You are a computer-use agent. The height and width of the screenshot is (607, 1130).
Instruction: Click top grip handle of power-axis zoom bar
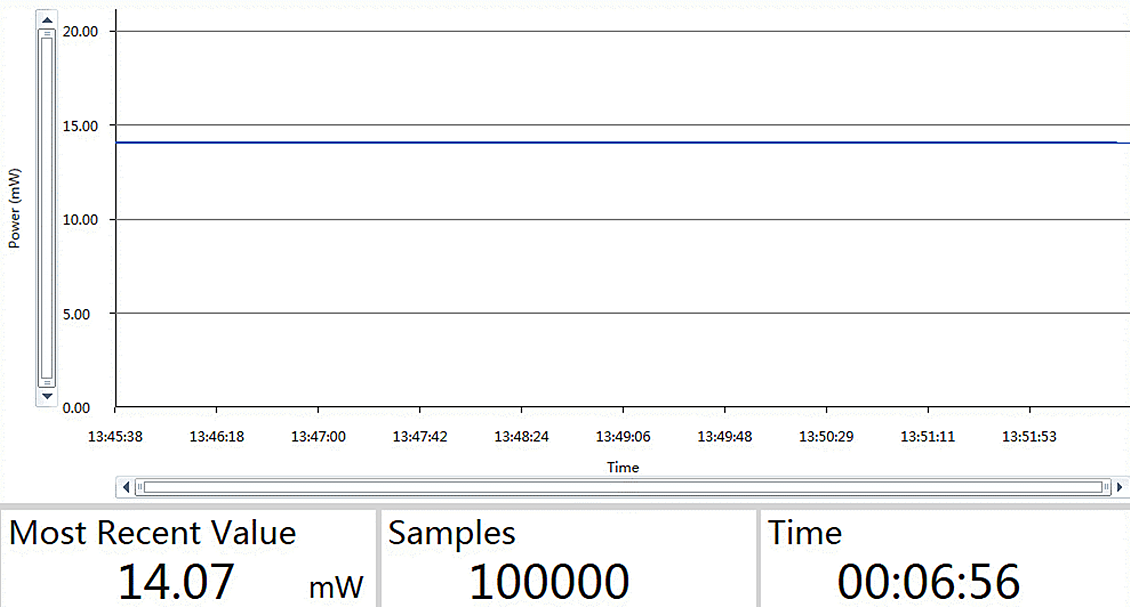pyautogui.click(x=46, y=33)
